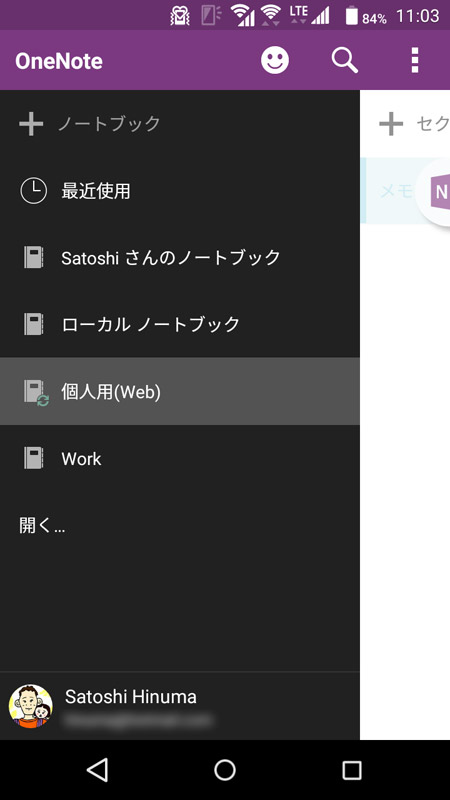Select the 個人用(Web) notebook

pyautogui.click(x=180, y=391)
